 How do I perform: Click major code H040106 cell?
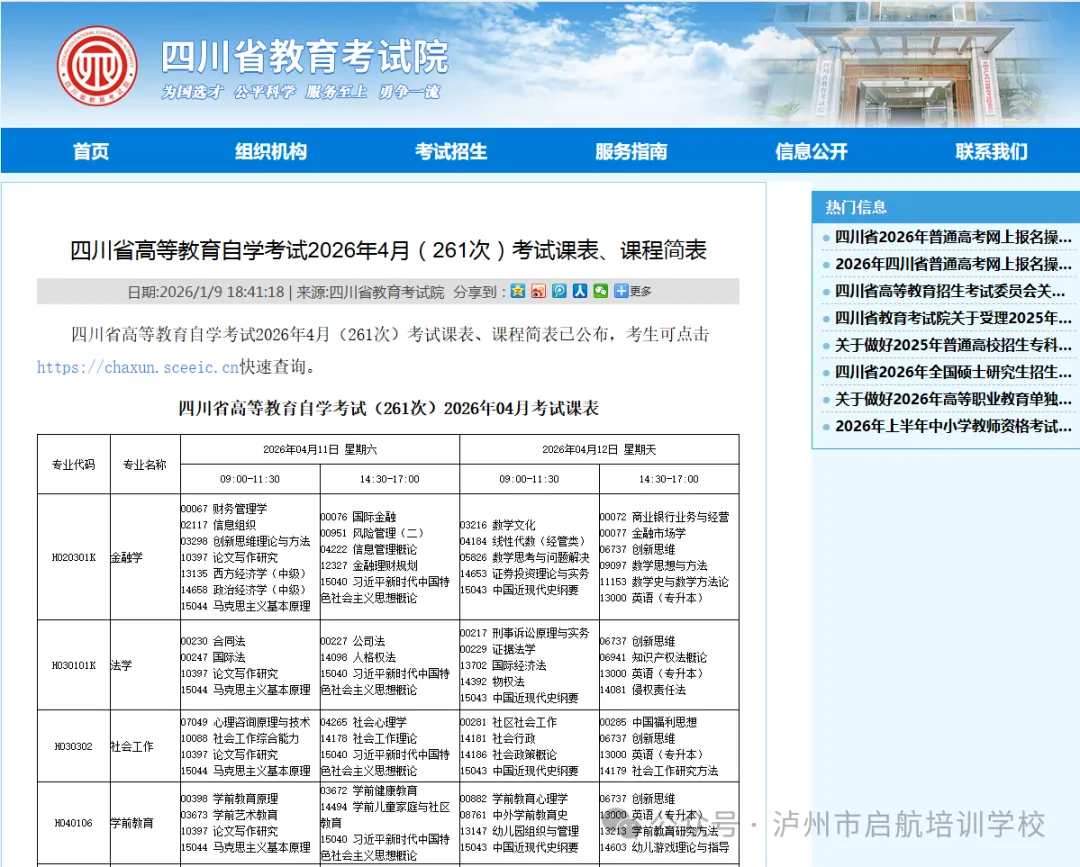click(x=74, y=823)
